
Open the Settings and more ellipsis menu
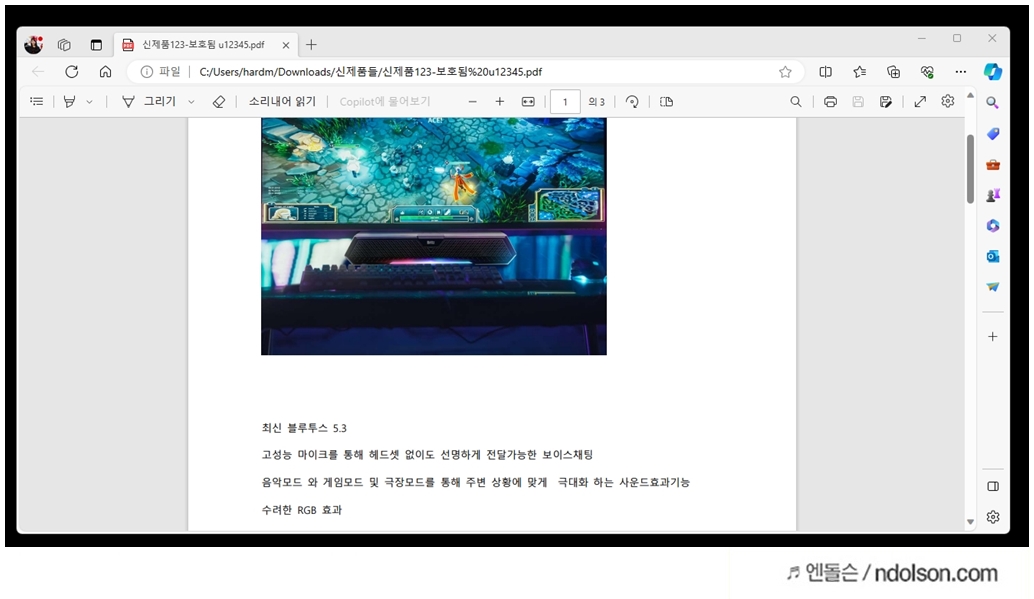tap(961, 72)
